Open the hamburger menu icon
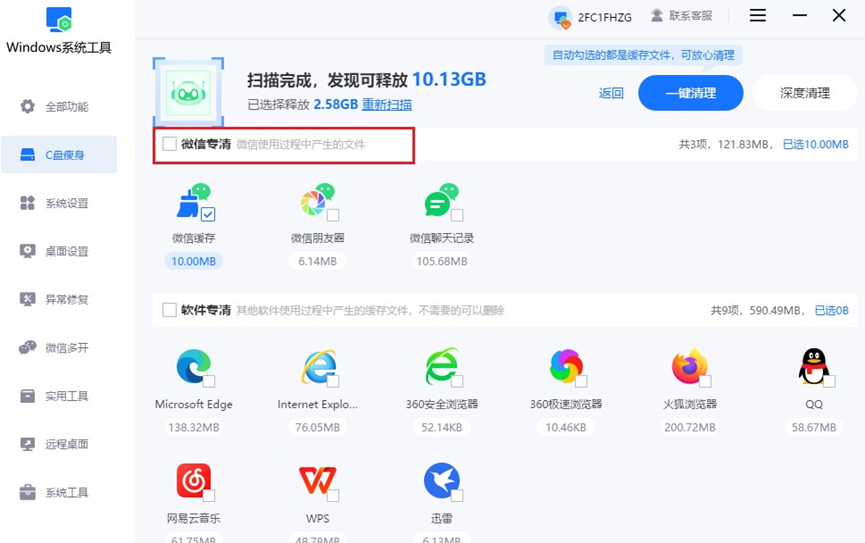This screenshot has height=543, width=865. pos(757,15)
